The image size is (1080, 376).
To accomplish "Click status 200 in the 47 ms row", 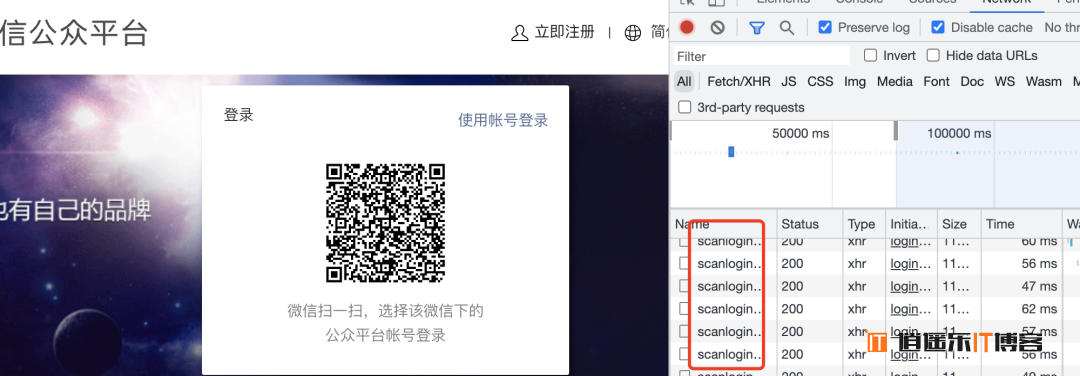I will pyautogui.click(x=792, y=286).
